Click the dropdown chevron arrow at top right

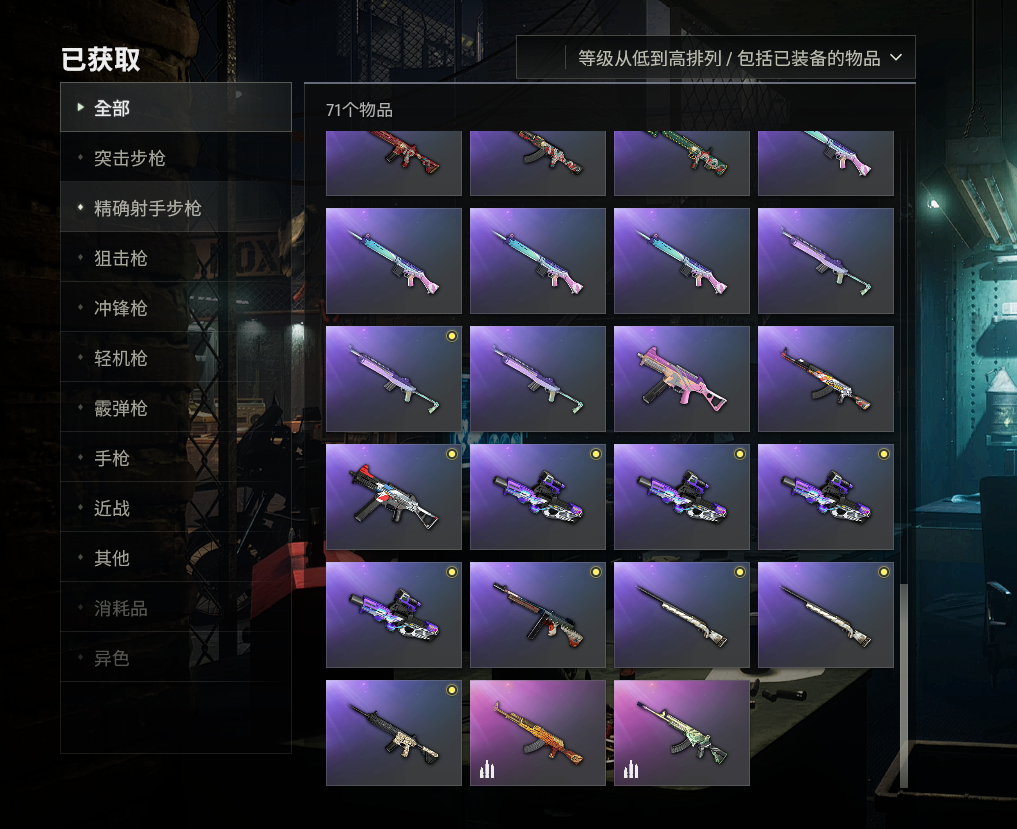[896, 58]
